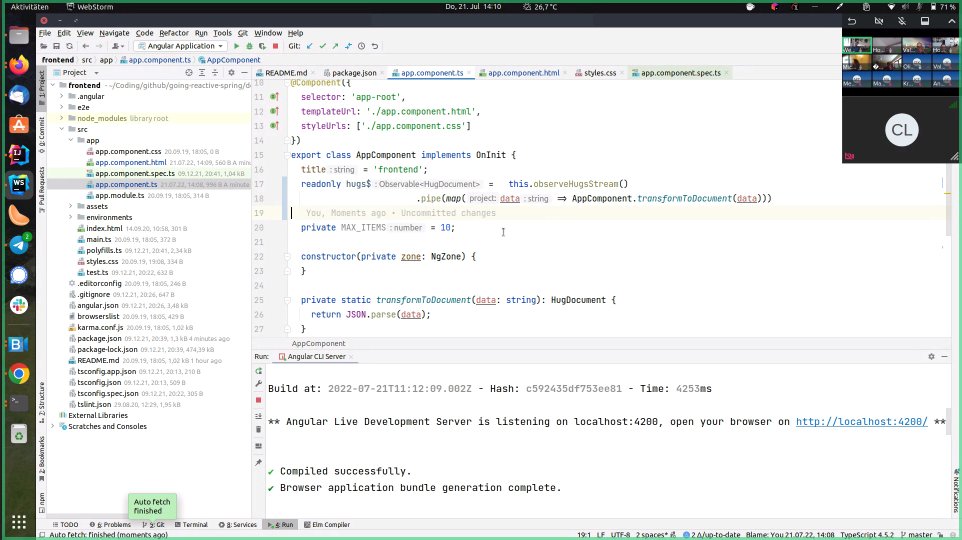Image resolution: width=962 pixels, height=540 pixels.
Task: Click Git commit checkmark icon
Action: (x=323, y=46)
